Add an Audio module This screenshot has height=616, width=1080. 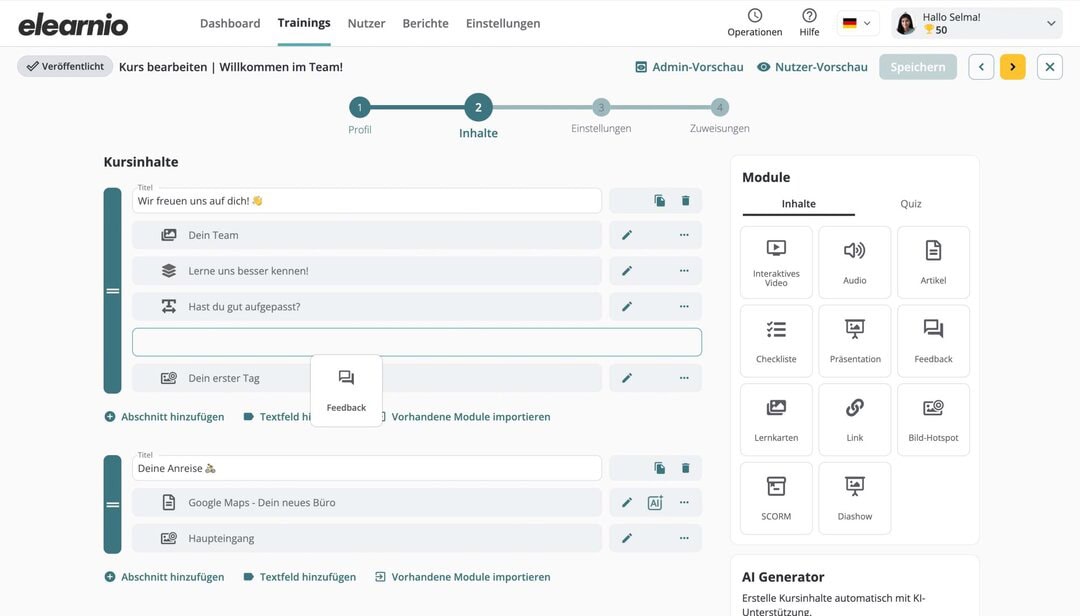click(855, 263)
